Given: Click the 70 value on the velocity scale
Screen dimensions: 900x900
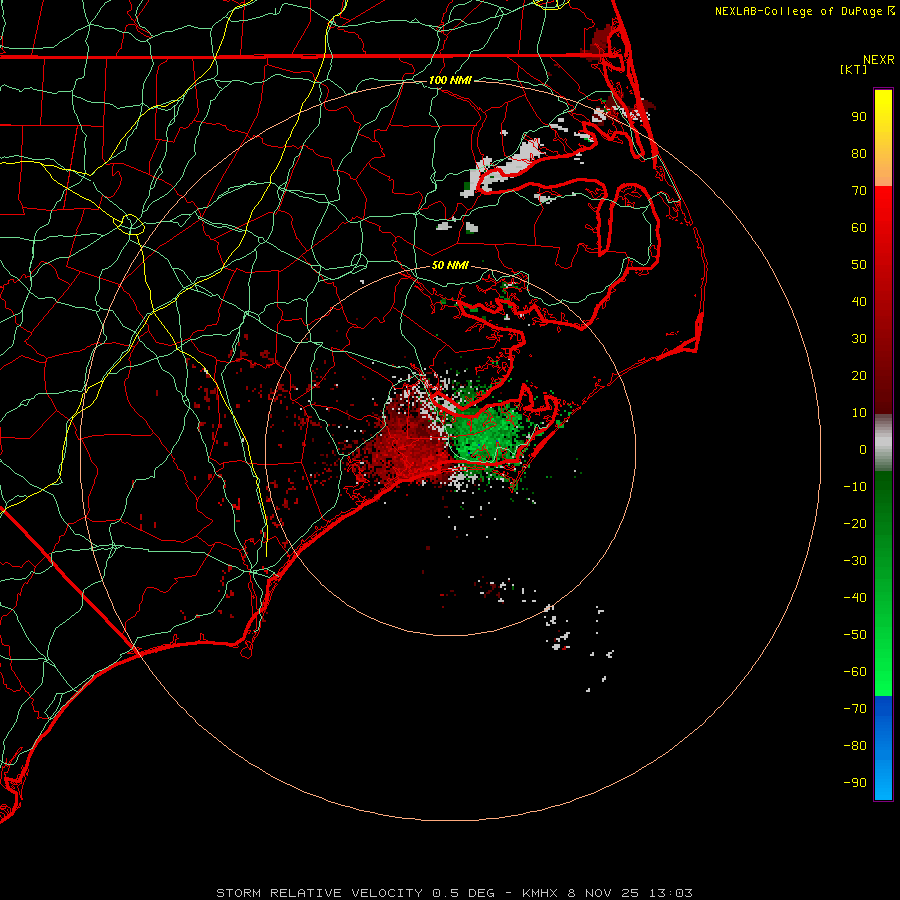Looking at the screenshot, I should 859,191.
